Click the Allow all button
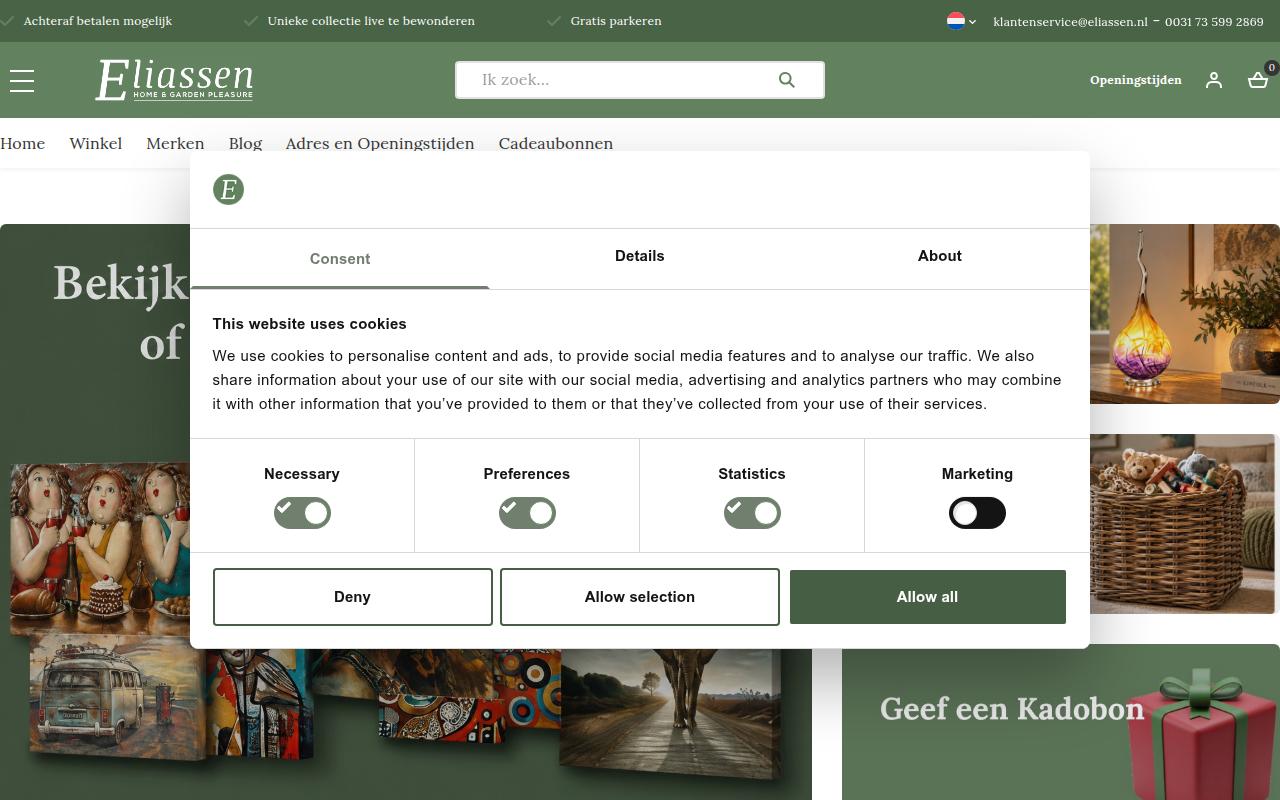 928,597
